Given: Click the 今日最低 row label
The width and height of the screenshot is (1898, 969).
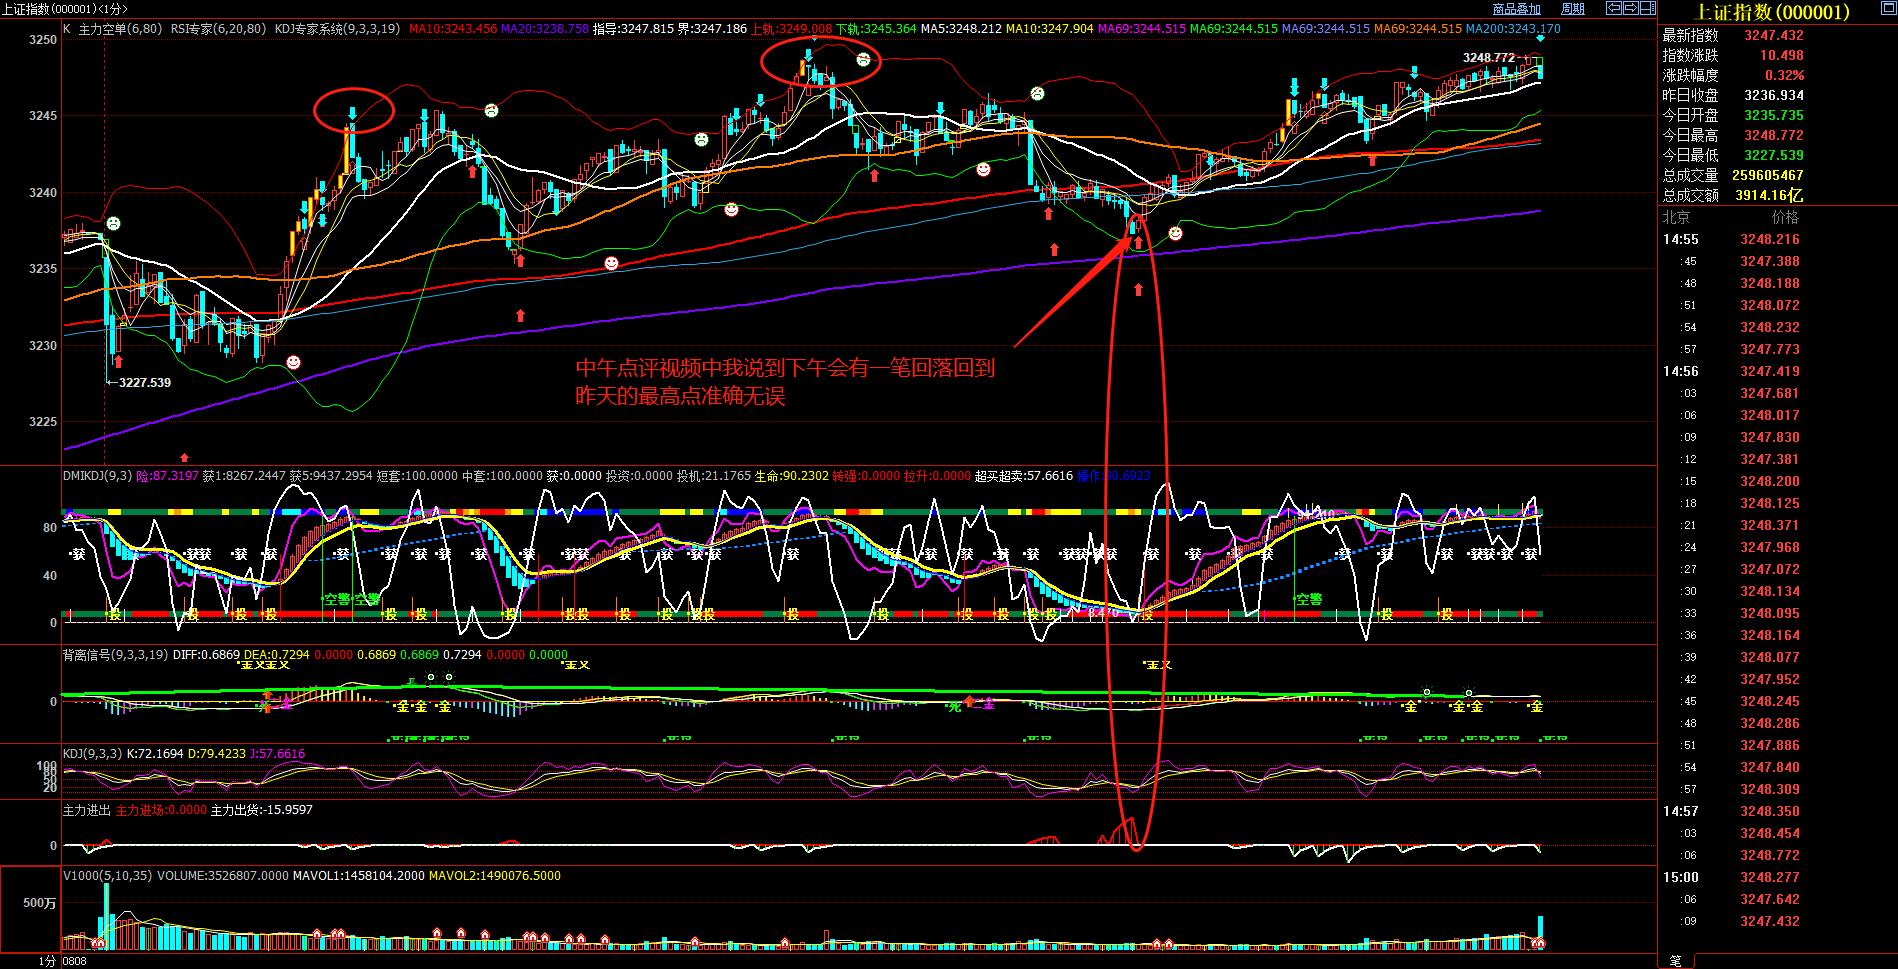Looking at the screenshot, I should [x=1690, y=155].
